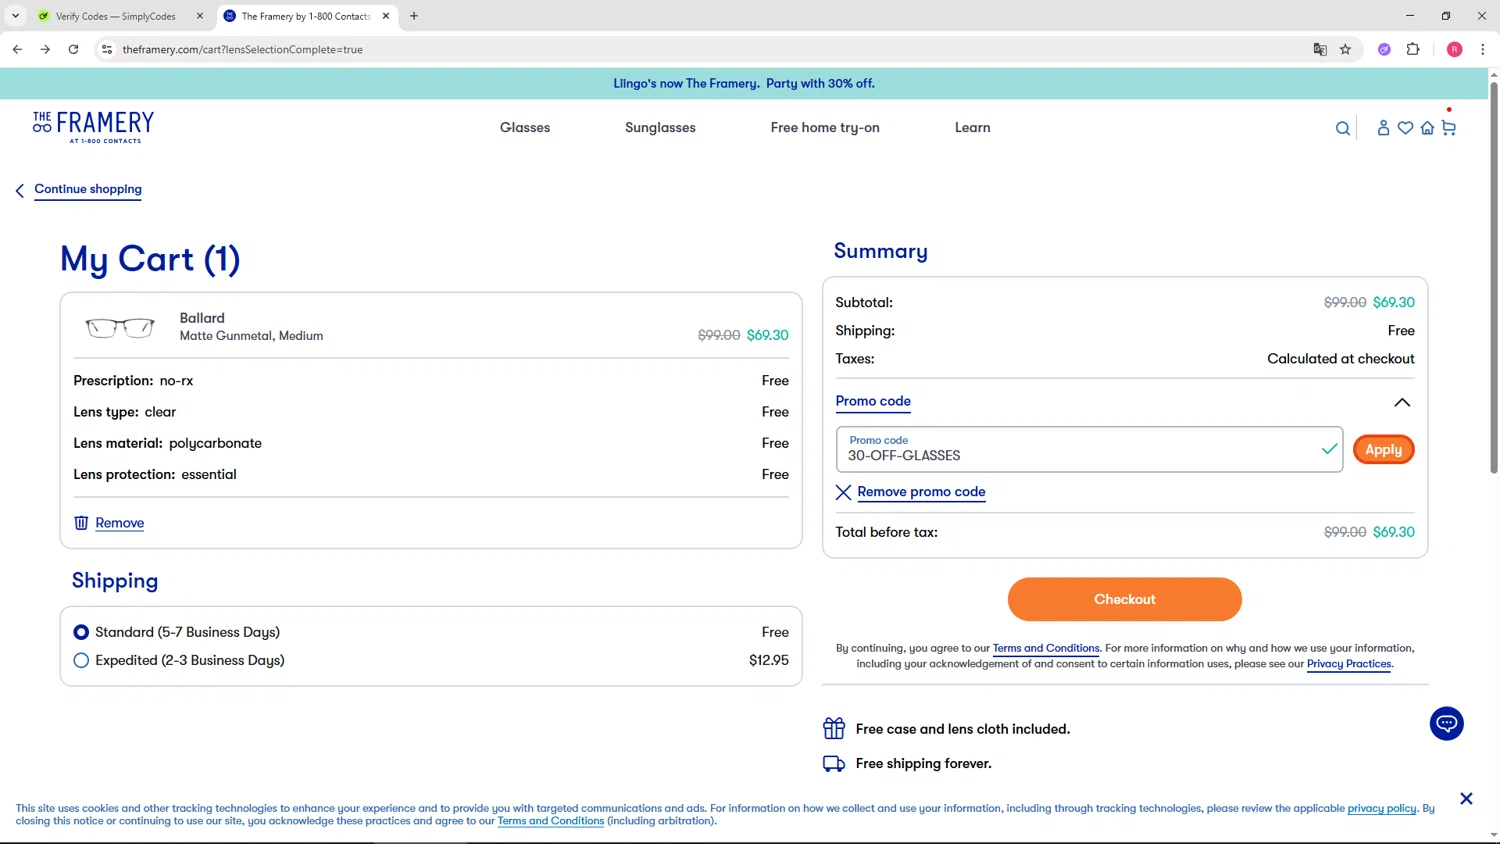Screen dimensions: 1500x844
Task: Click the browser reload button
Action: (73, 49)
